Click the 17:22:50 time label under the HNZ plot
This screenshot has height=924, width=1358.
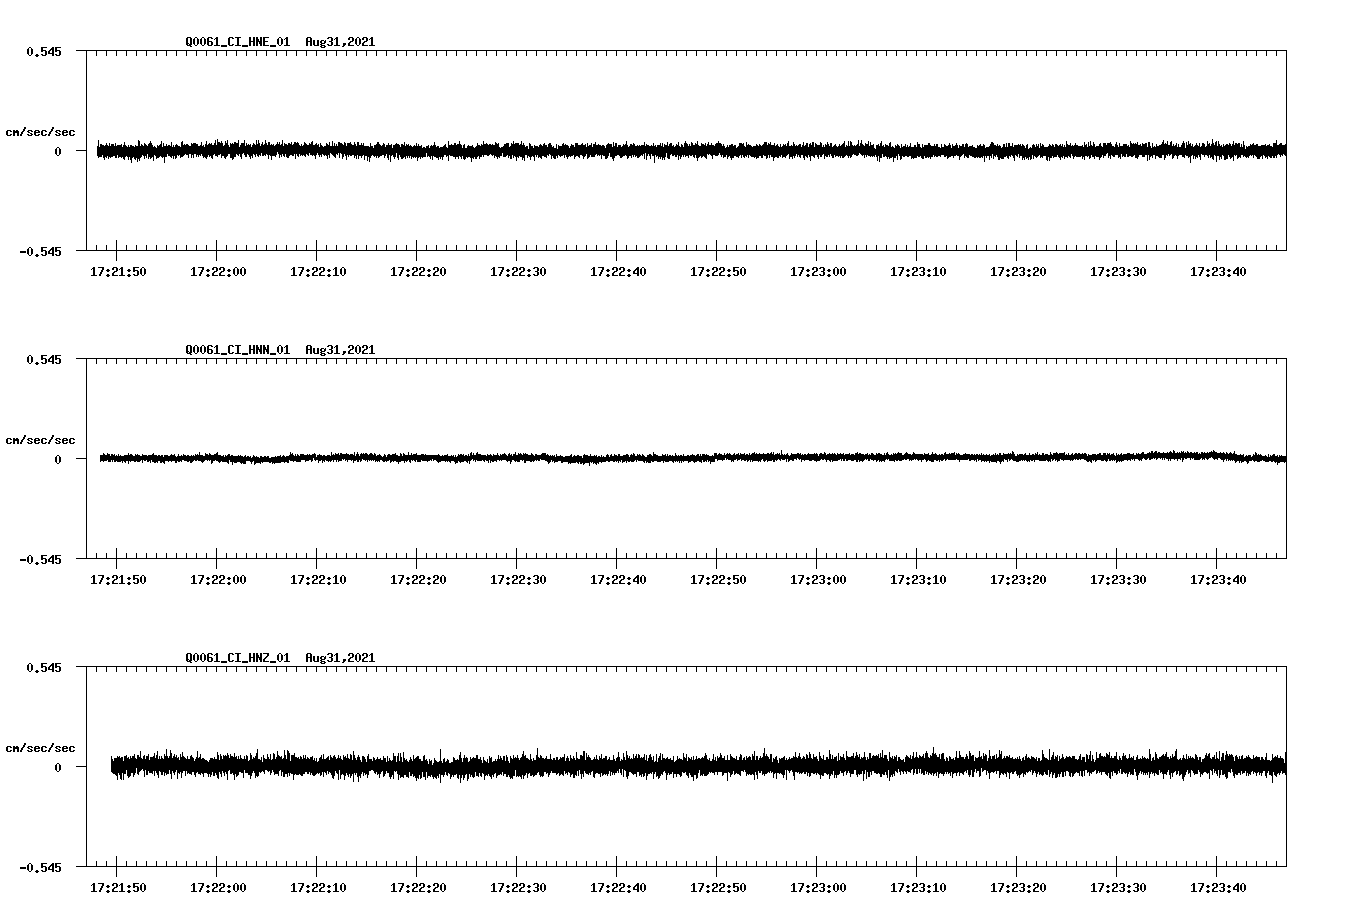(718, 888)
